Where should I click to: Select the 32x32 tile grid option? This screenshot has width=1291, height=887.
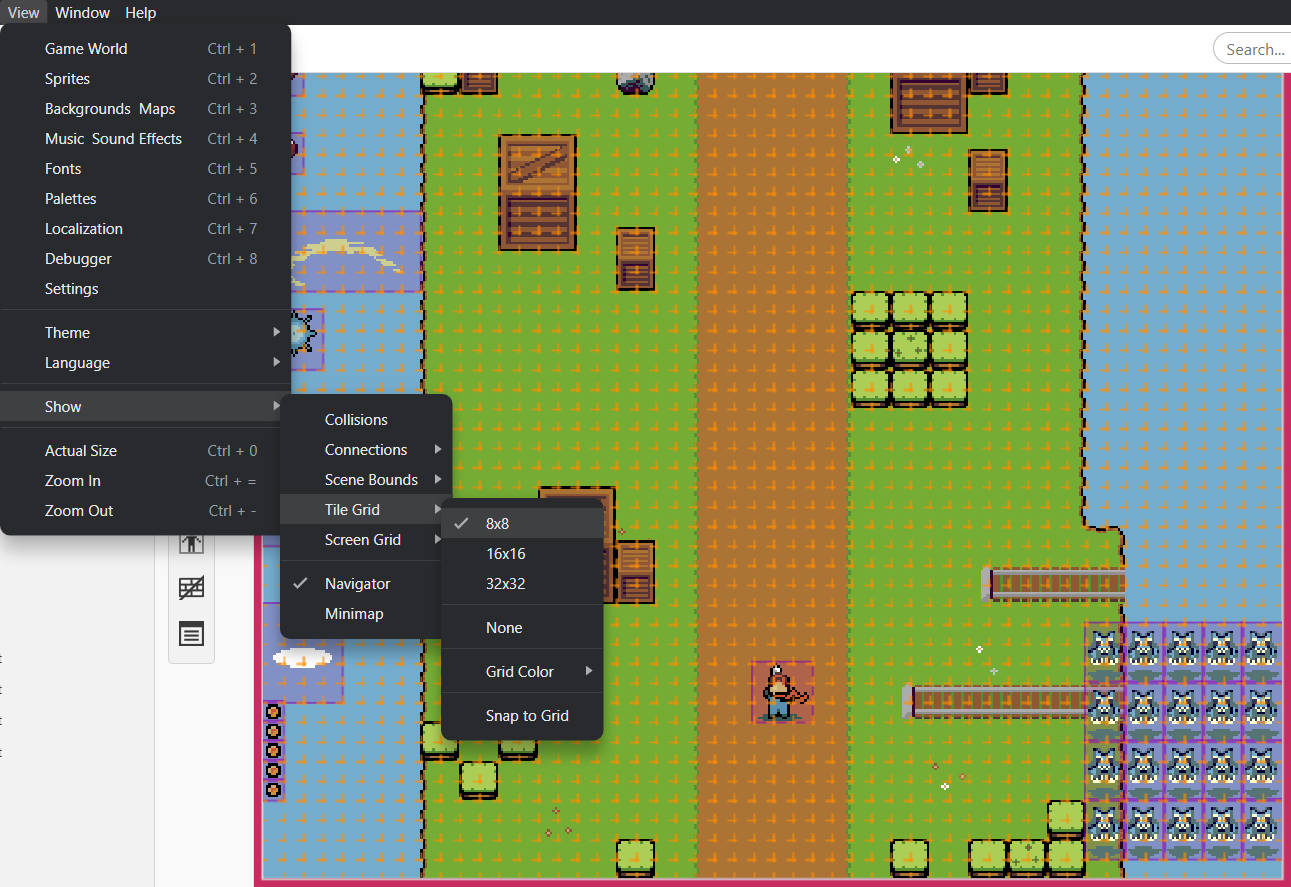tap(505, 584)
